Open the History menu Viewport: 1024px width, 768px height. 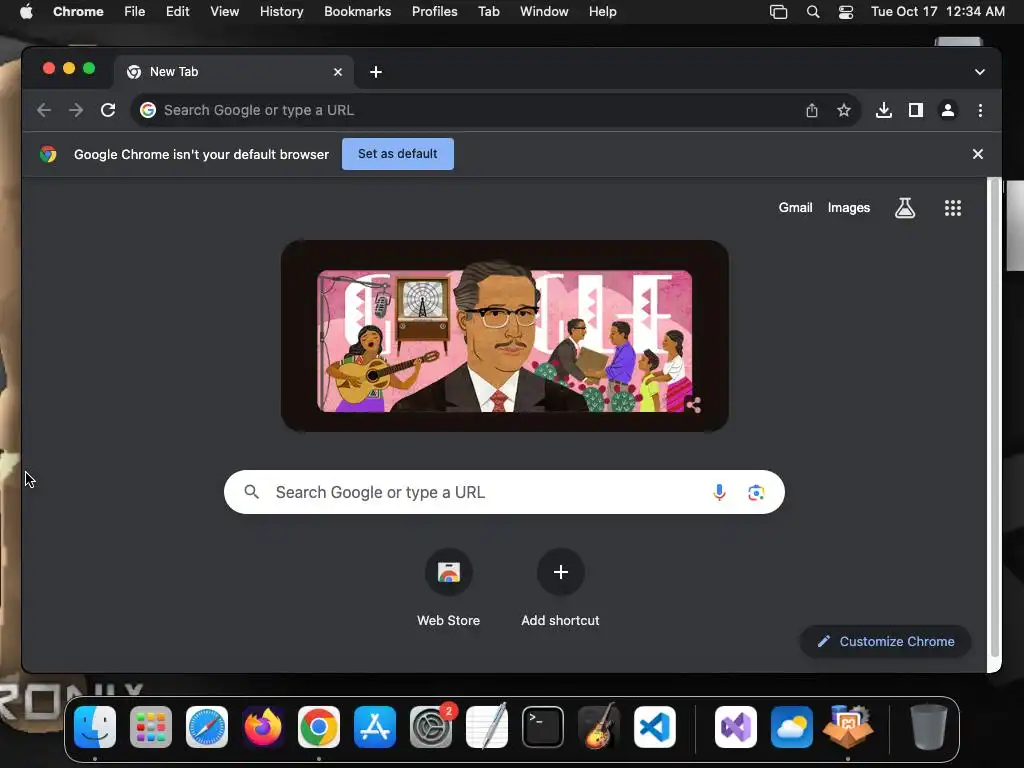click(x=281, y=12)
